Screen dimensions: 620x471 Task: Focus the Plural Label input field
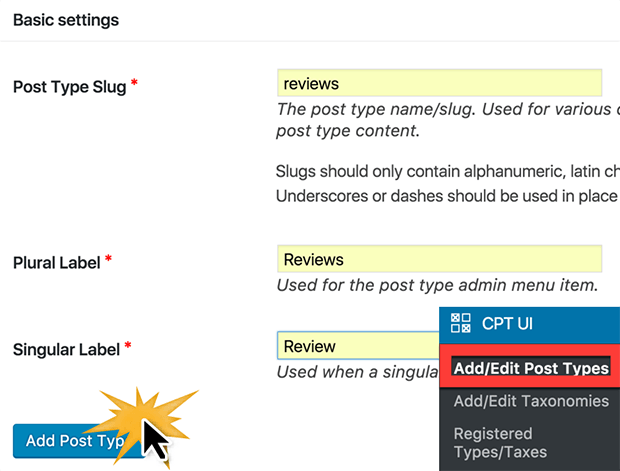439,259
